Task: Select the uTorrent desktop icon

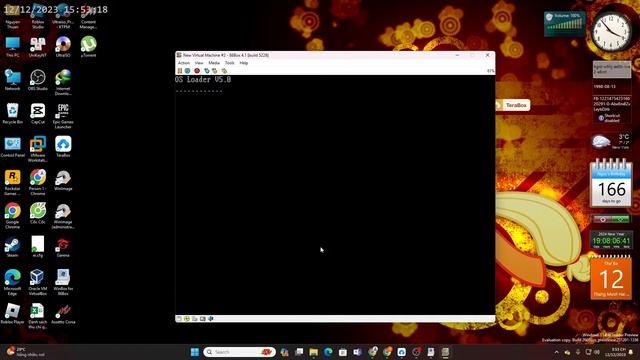Action: point(88,47)
